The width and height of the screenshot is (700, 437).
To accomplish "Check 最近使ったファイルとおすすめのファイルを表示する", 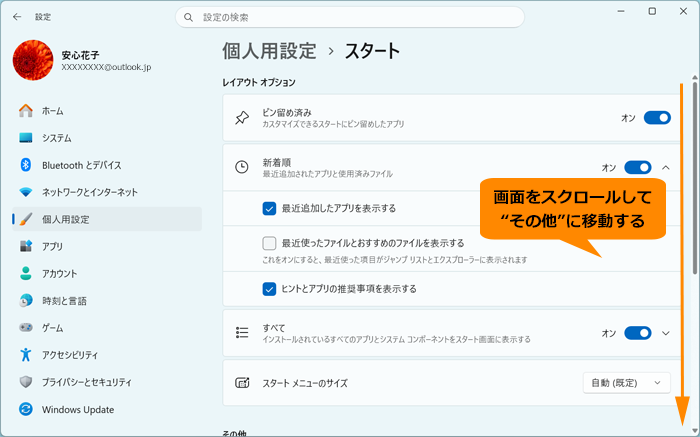I will pyautogui.click(x=269, y=243).
